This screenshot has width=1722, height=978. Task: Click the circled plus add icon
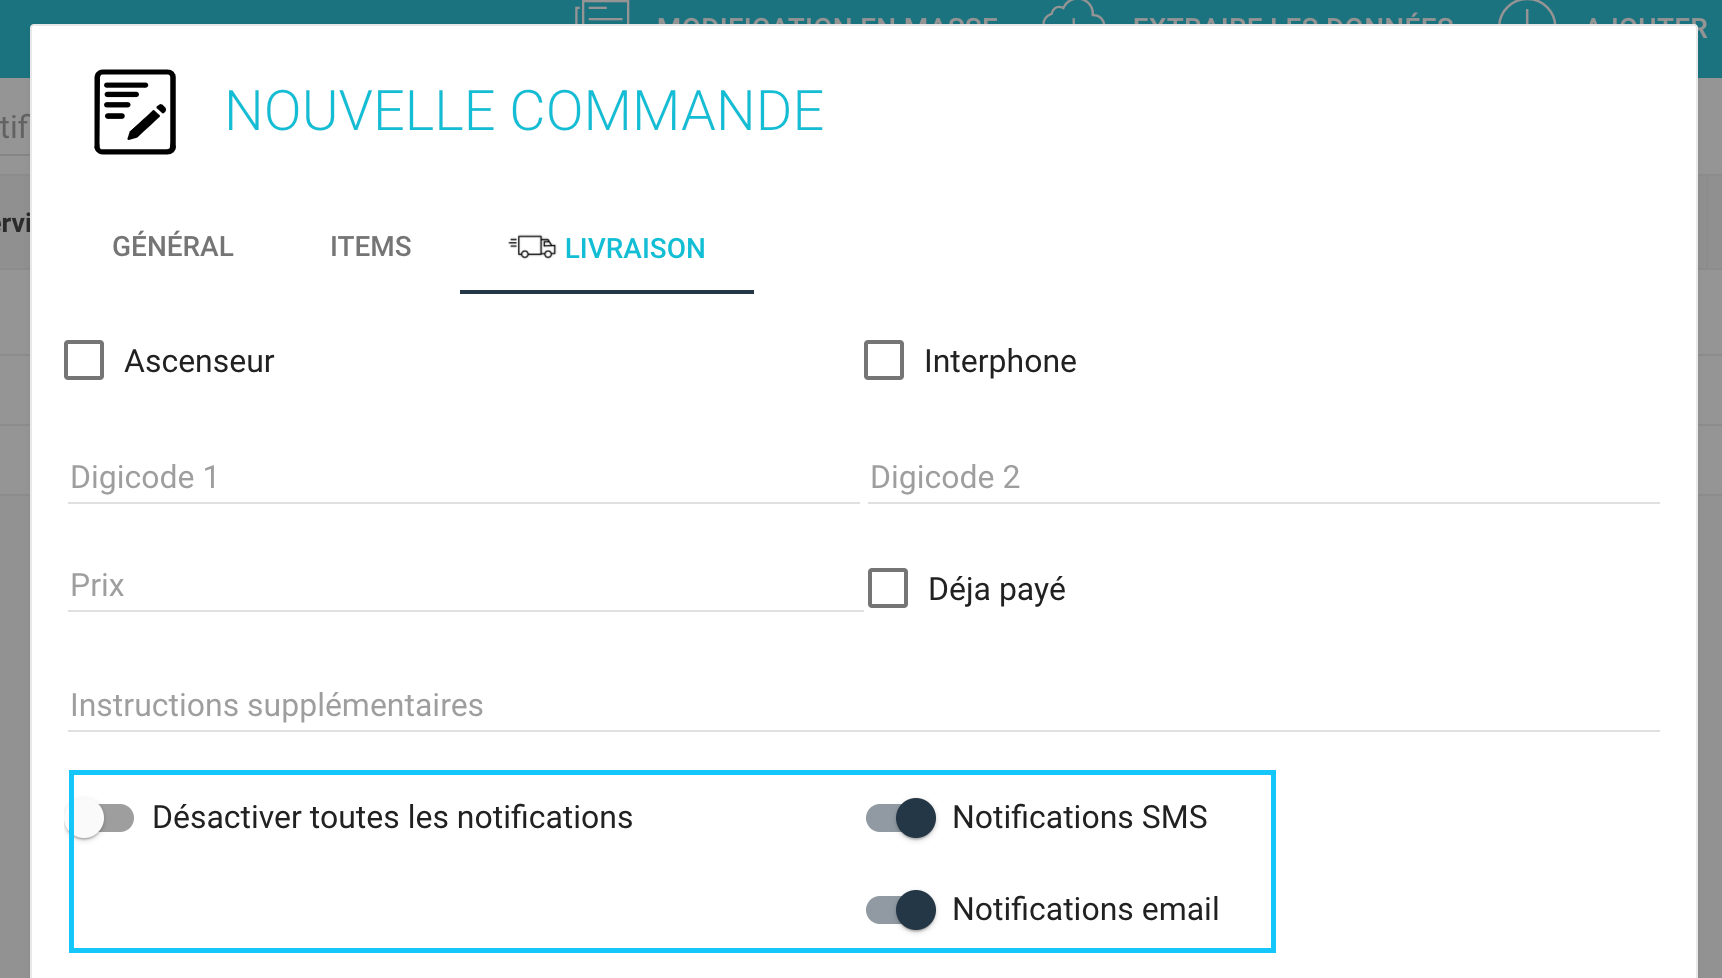point(1527,14)
